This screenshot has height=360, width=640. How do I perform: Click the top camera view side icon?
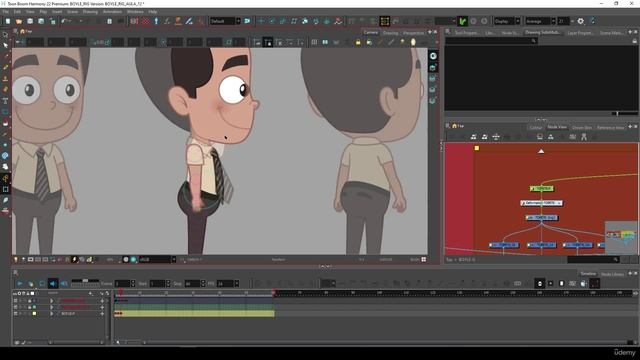point(433,56)
